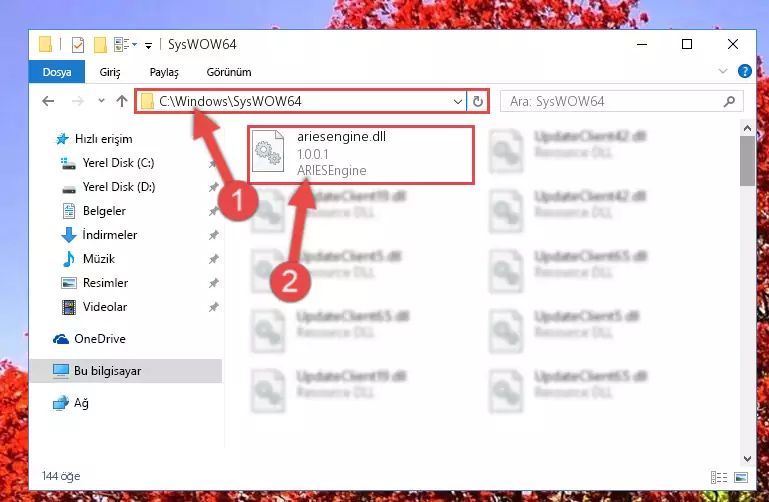This screenshot has height=502, width=769.
Task: Click the 144 öğe status text
Action: pyautogui.click(x=61, y=476)
